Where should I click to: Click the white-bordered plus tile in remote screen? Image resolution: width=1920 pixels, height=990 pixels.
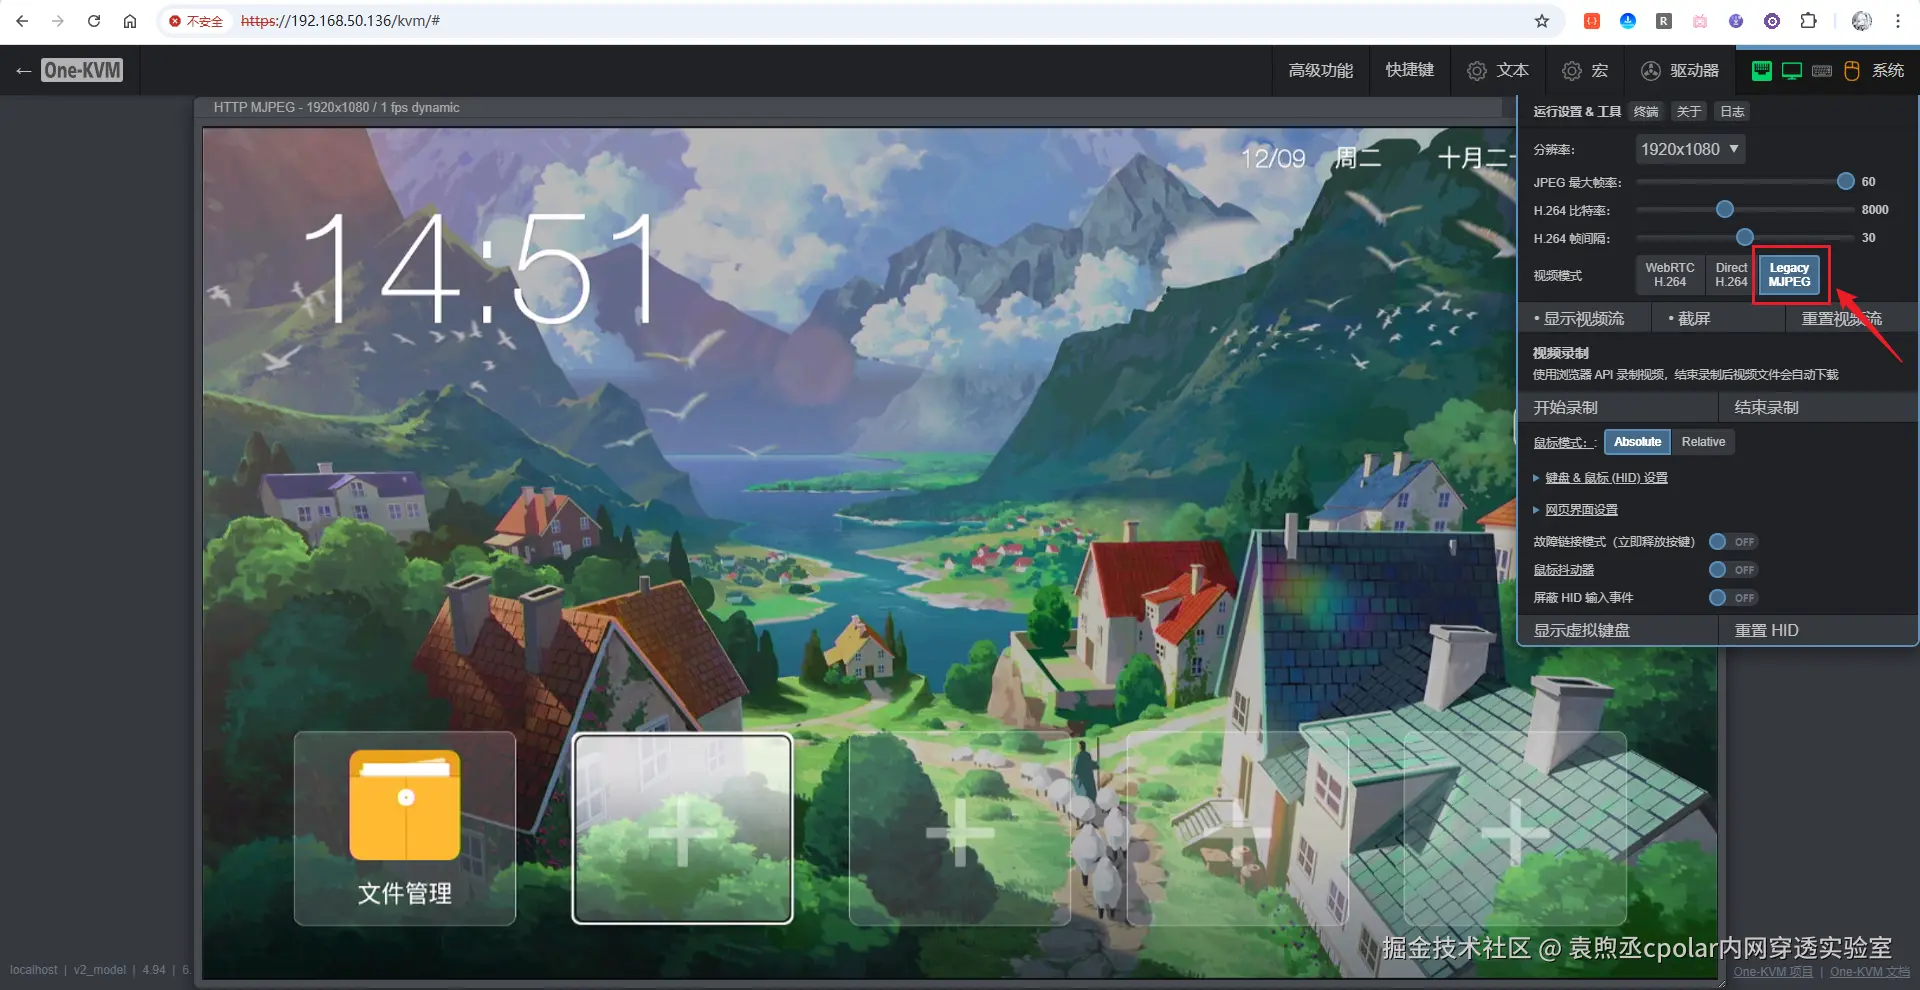click(682, 828)
